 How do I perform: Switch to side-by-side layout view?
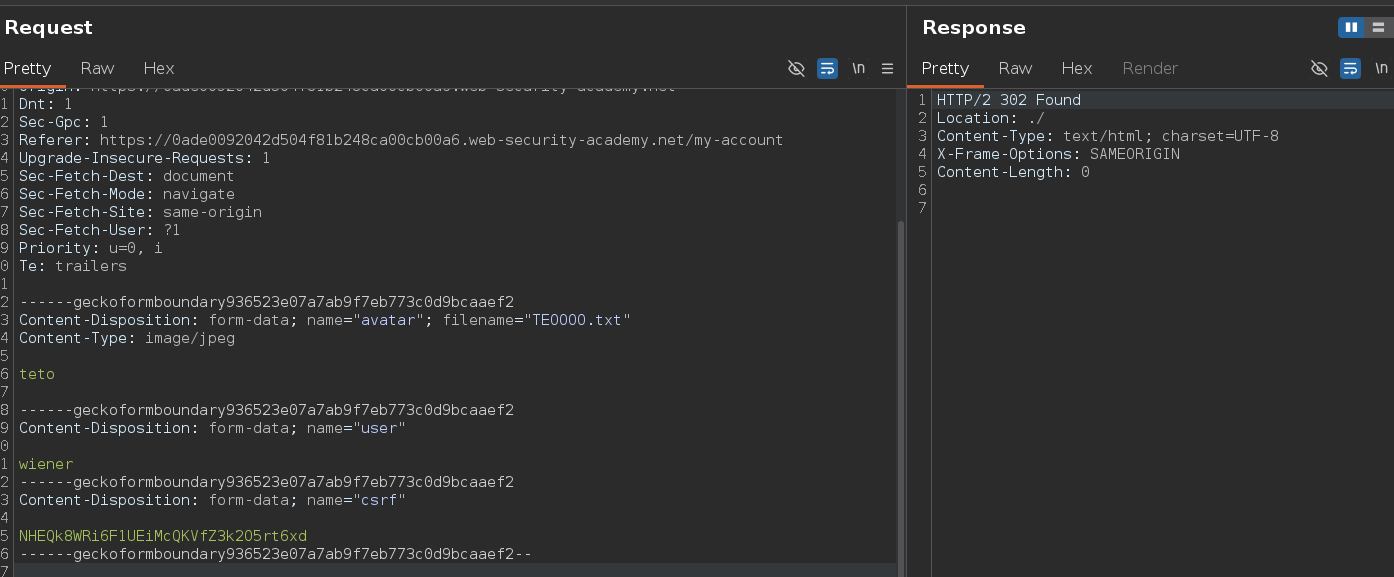pyautogui.click(x=1351, y=27)
